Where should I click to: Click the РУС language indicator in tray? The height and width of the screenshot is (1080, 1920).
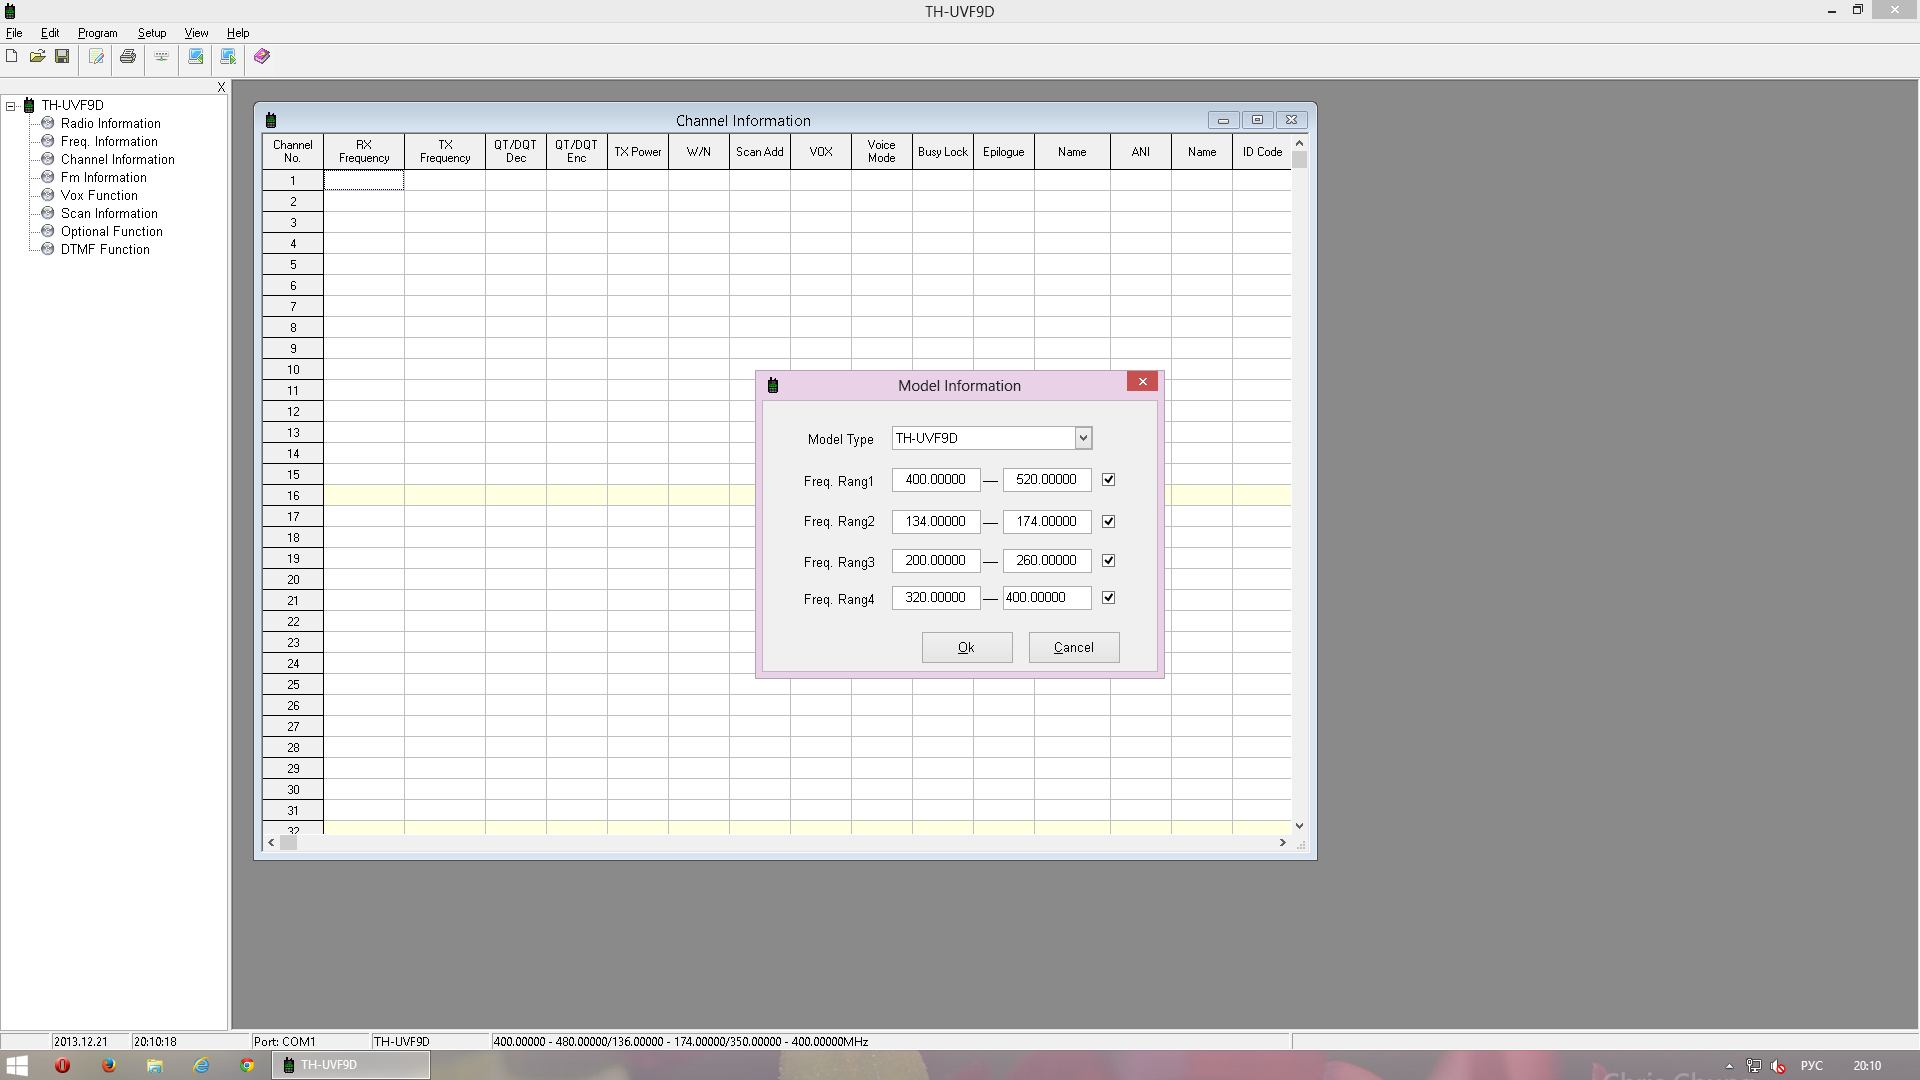pyautogui.click(x=1811, y=1066)
